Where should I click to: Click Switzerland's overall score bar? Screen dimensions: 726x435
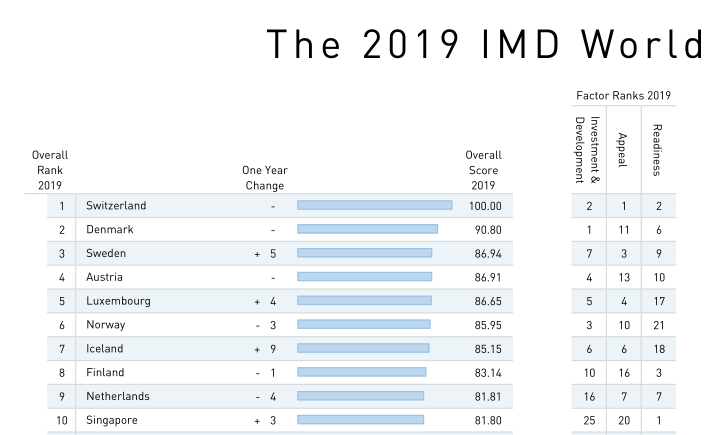pos(374,206)
